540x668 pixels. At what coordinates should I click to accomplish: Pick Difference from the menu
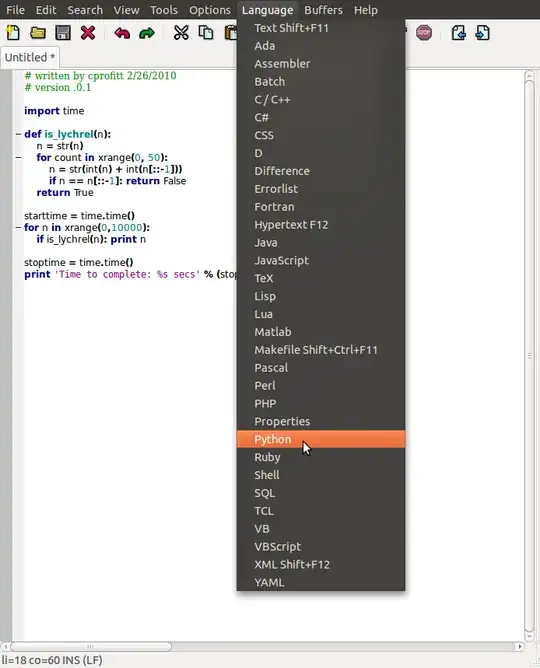pos(321,171)
